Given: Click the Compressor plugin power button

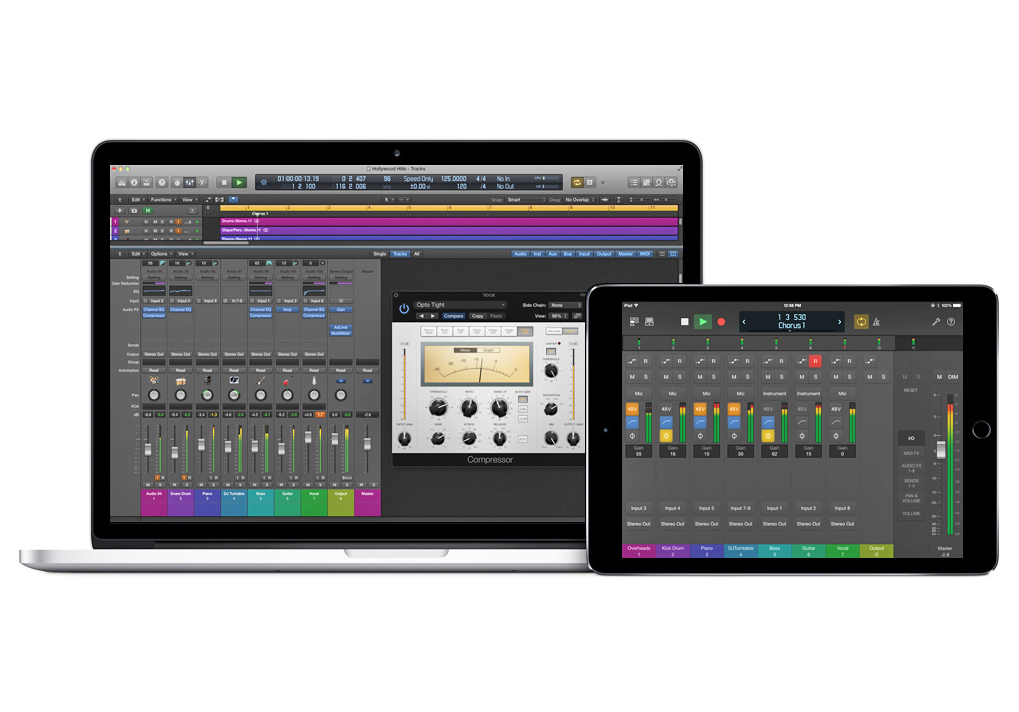Looking at the screenshot, I should [x=404, y=307].
